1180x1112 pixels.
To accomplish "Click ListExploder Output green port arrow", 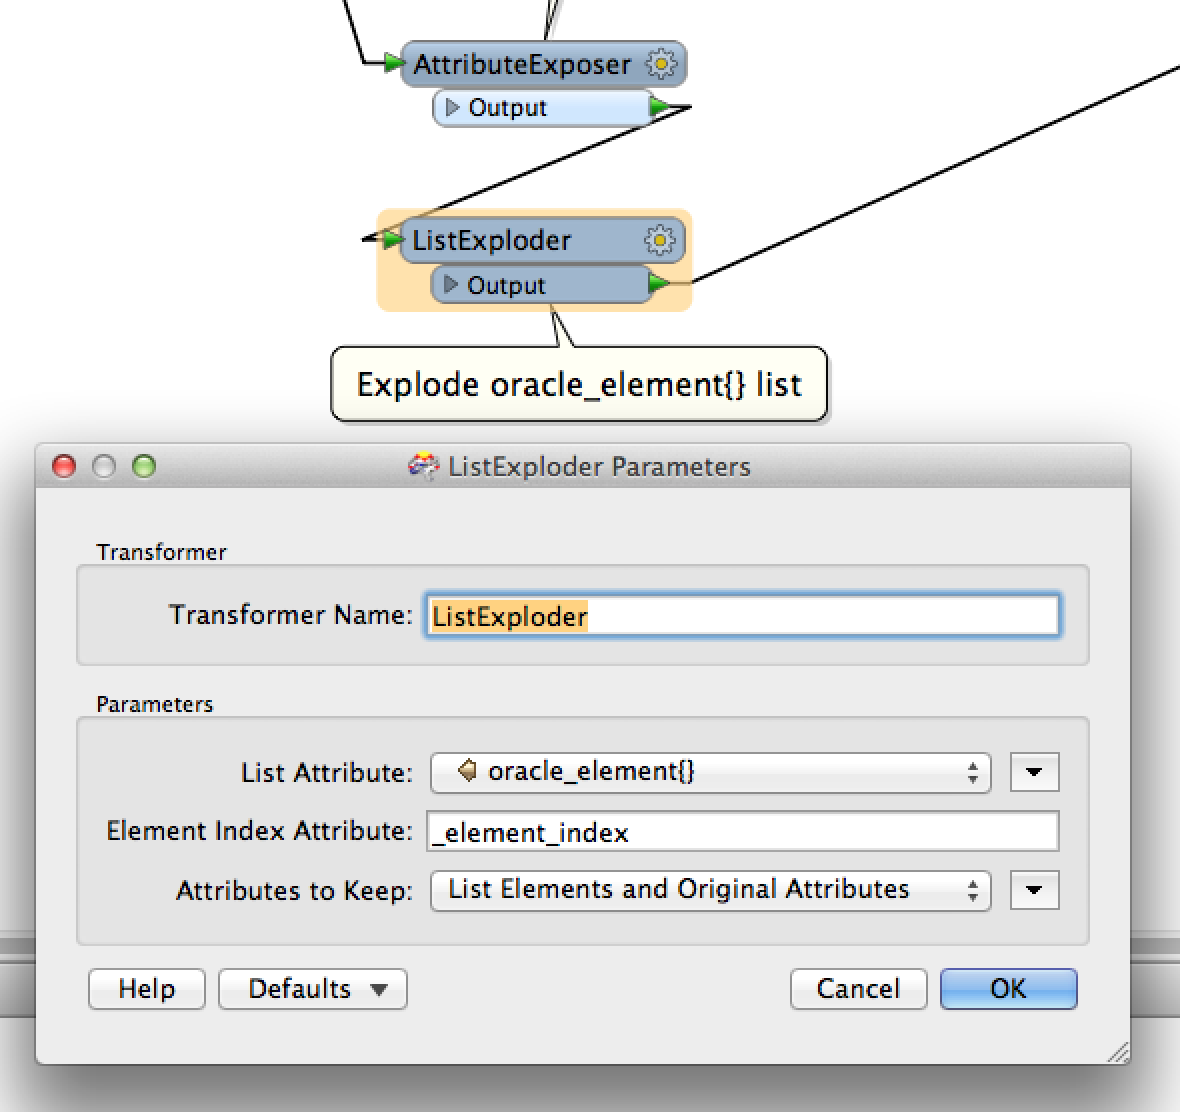I will click(x=658, y=284).
